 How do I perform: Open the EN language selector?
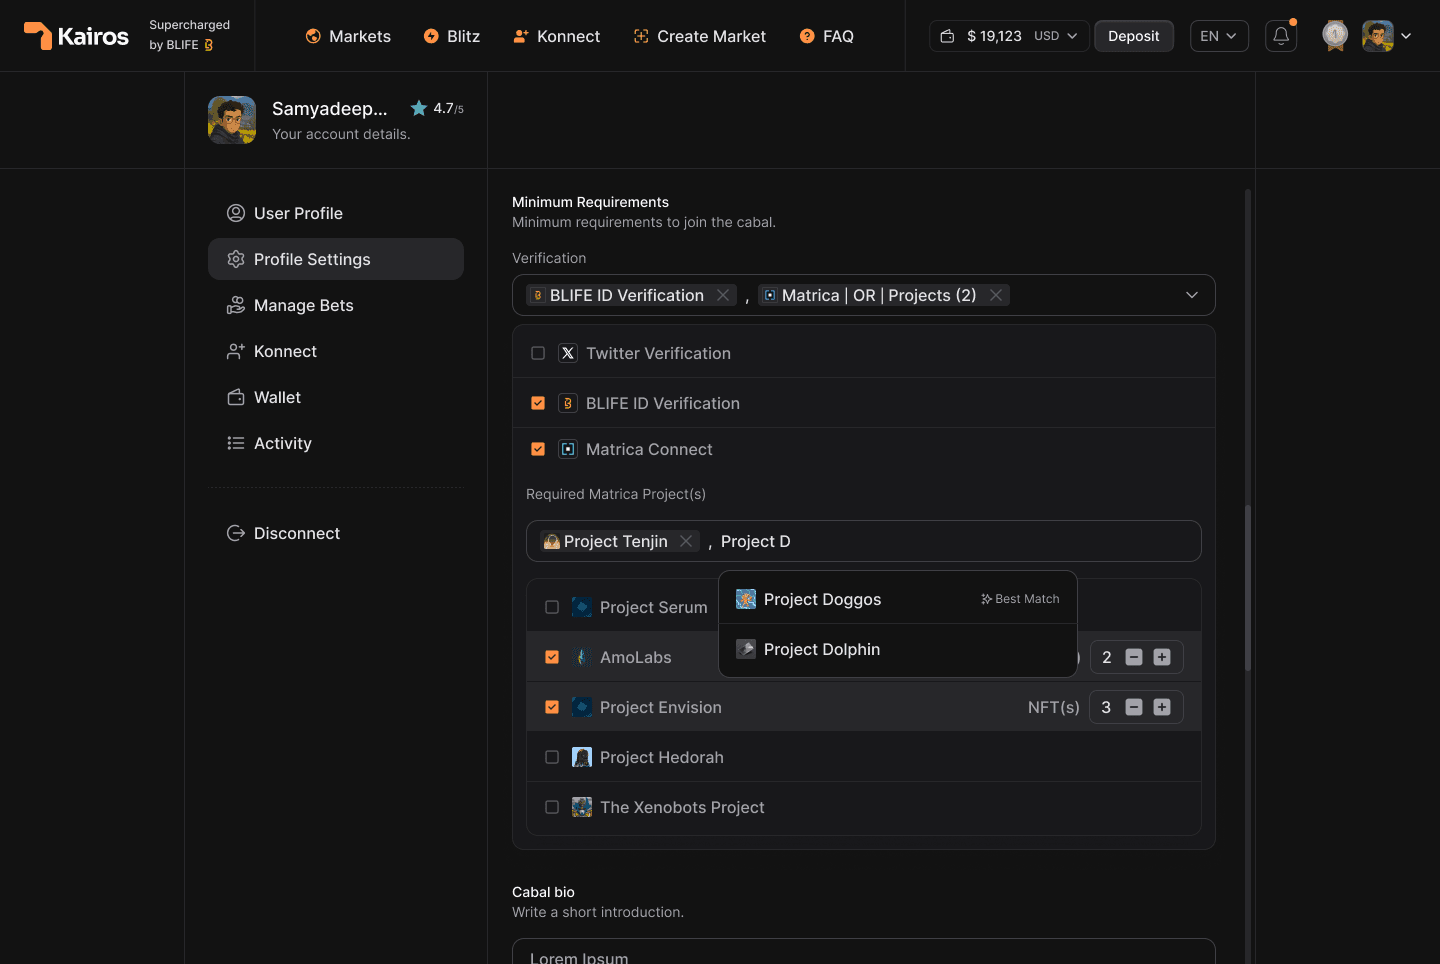click(x=1219, y=36)
